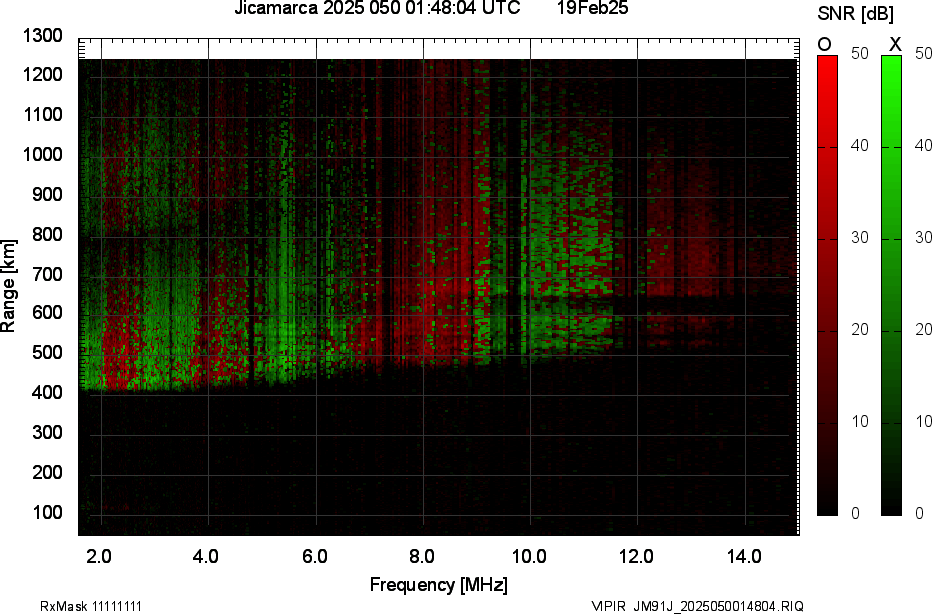Click the O scale value 40
The height and width of the screenshot is (614, 932).
click(x=860, y=146)
